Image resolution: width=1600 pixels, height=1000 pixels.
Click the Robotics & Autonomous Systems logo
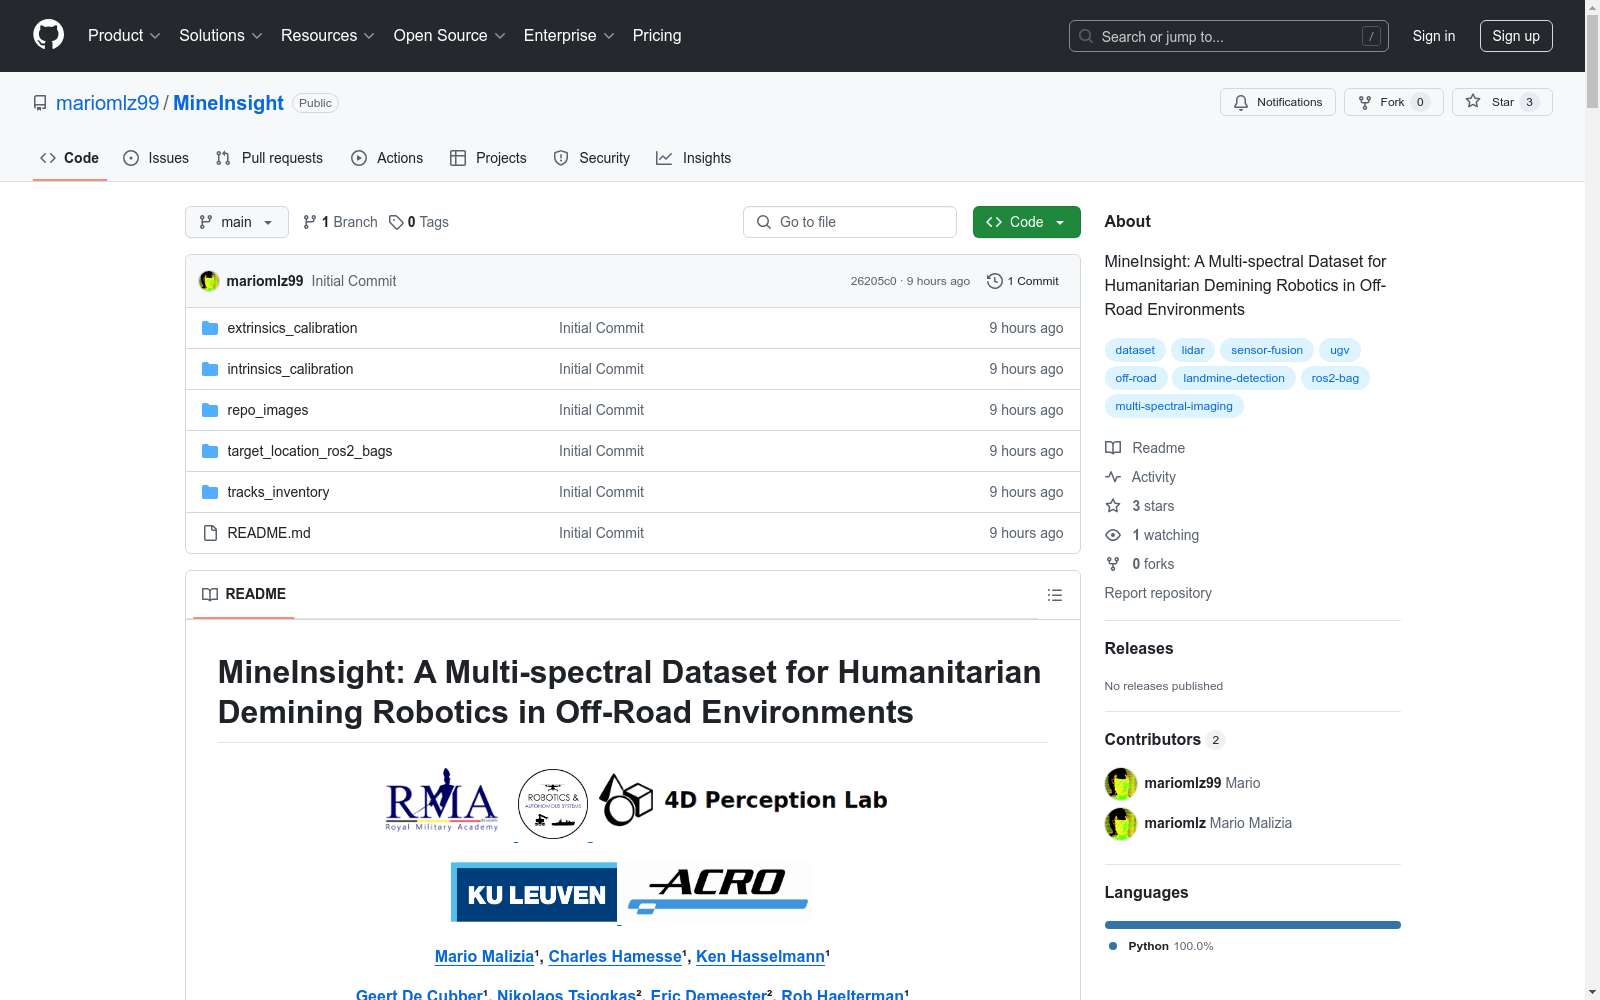click(553, 804)
